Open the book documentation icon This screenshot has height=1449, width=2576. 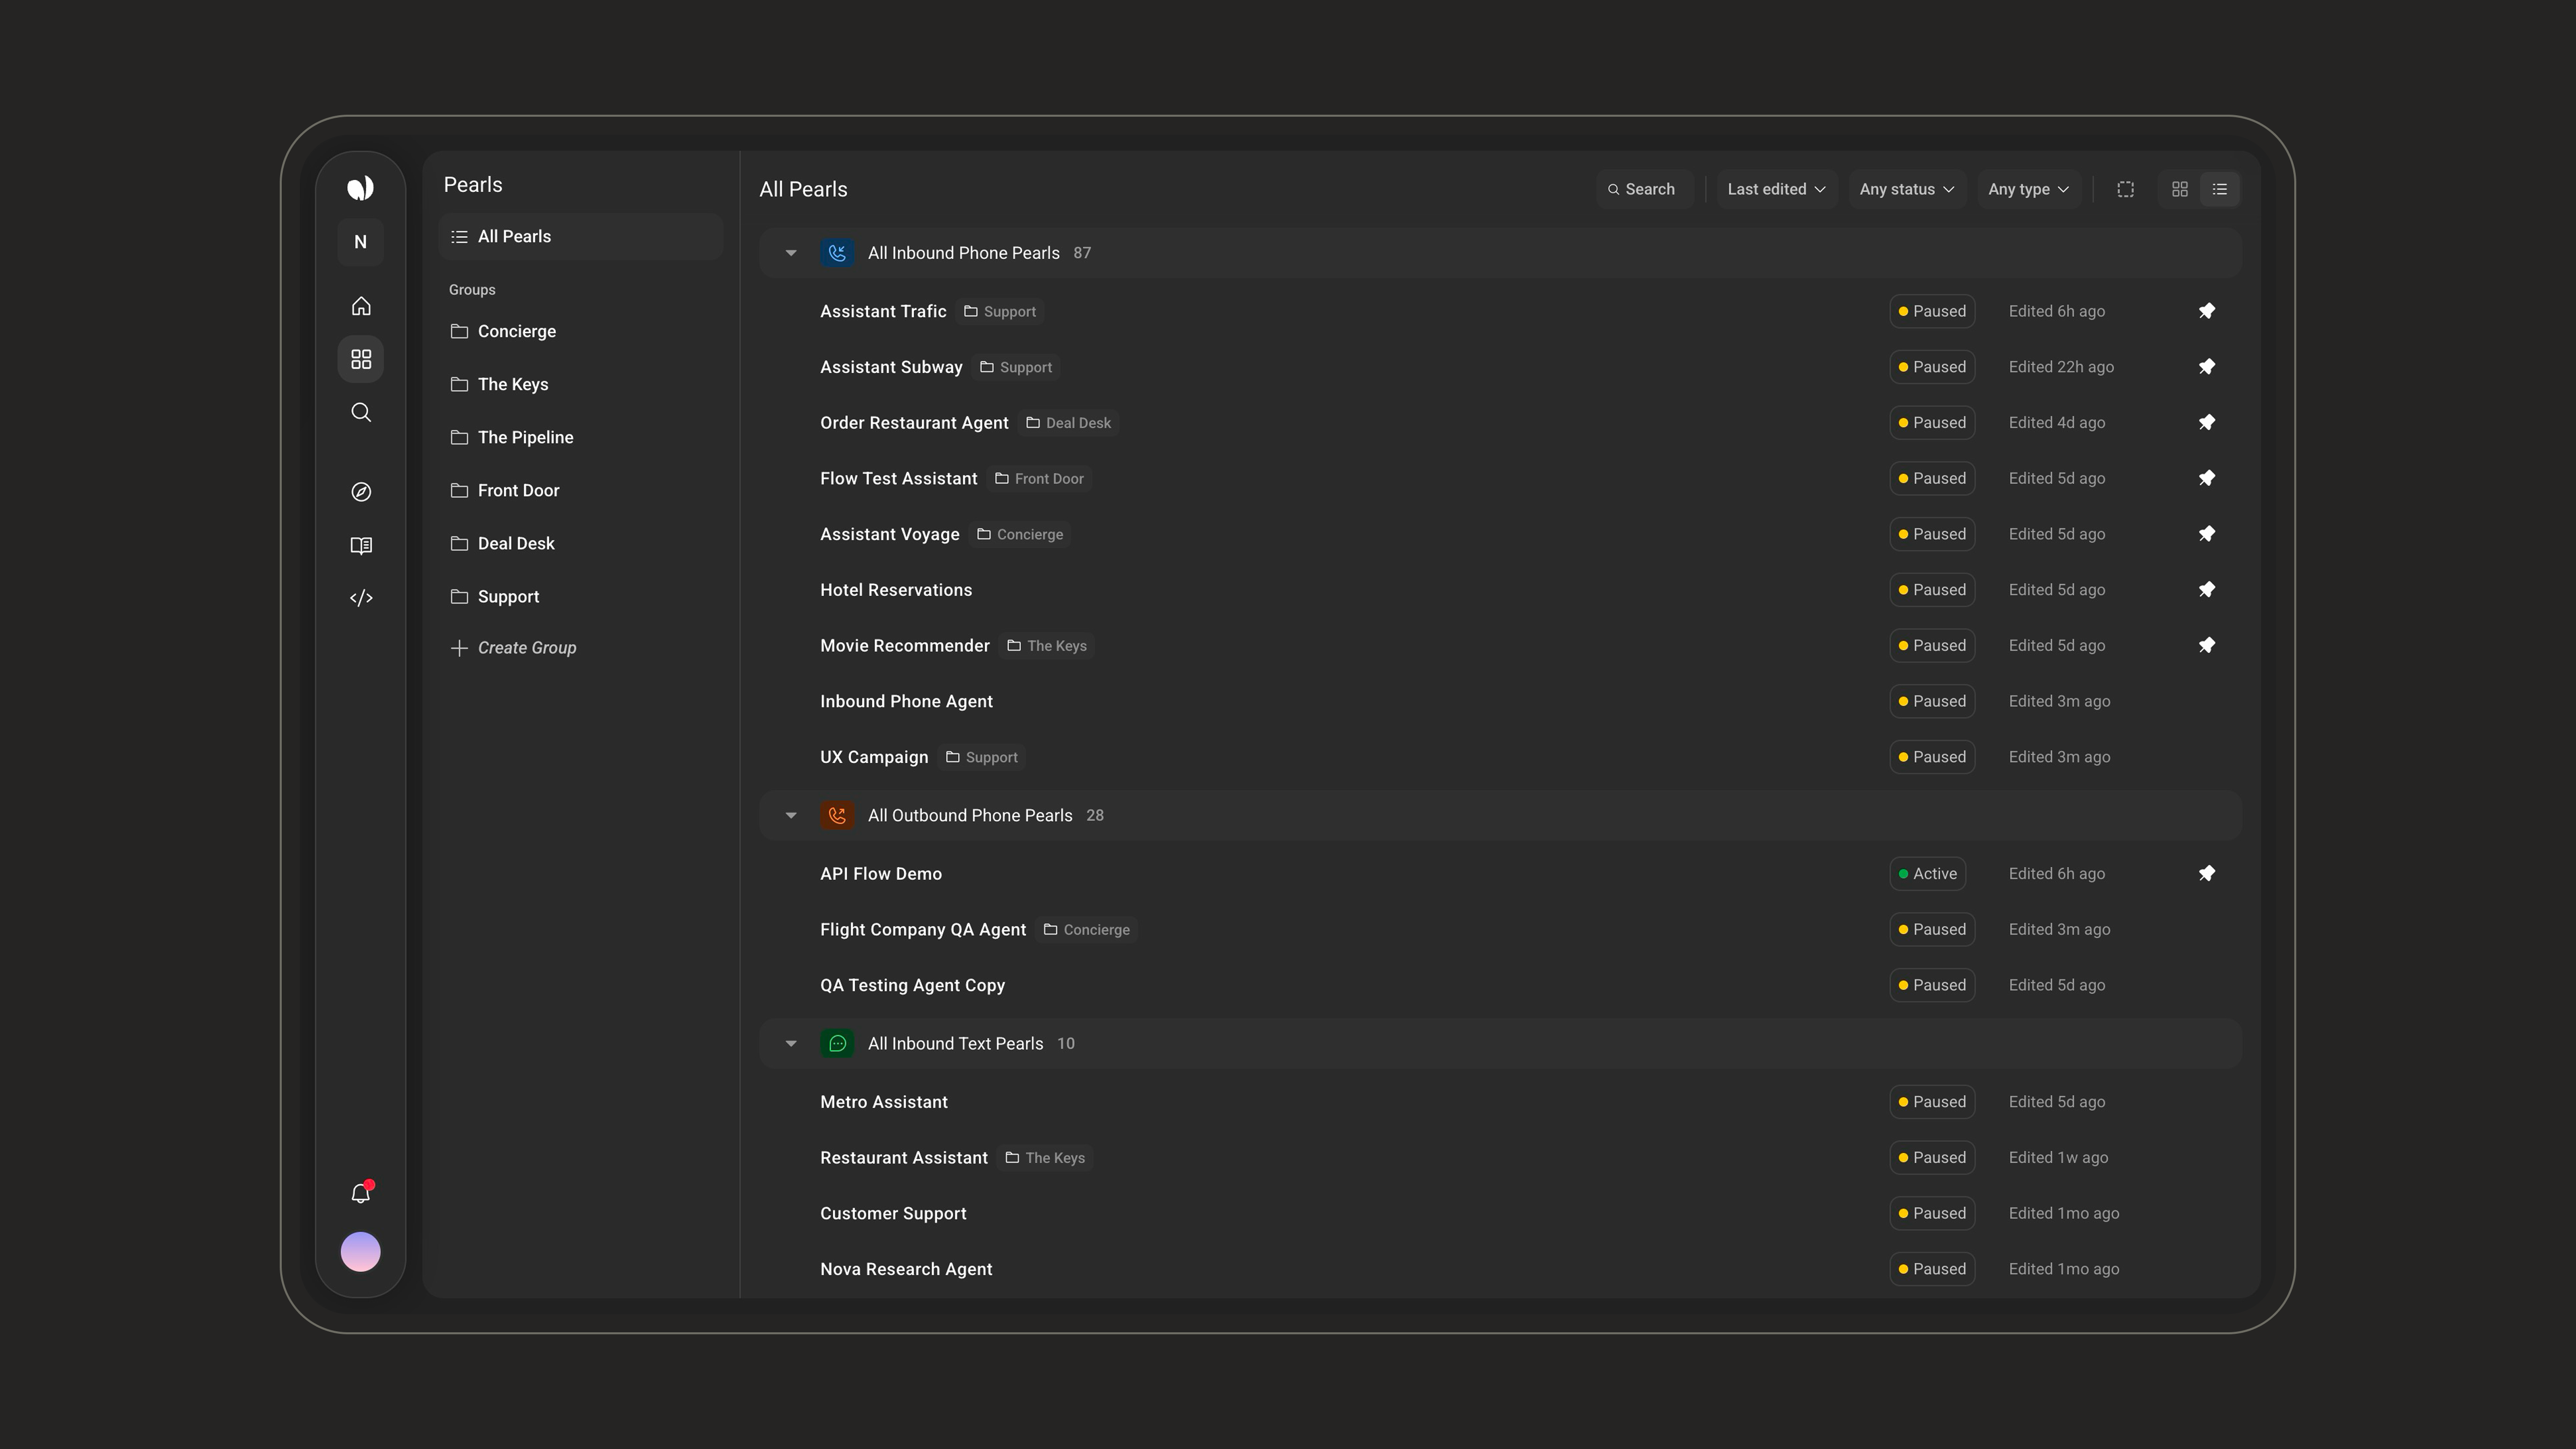tap(361, 545)
